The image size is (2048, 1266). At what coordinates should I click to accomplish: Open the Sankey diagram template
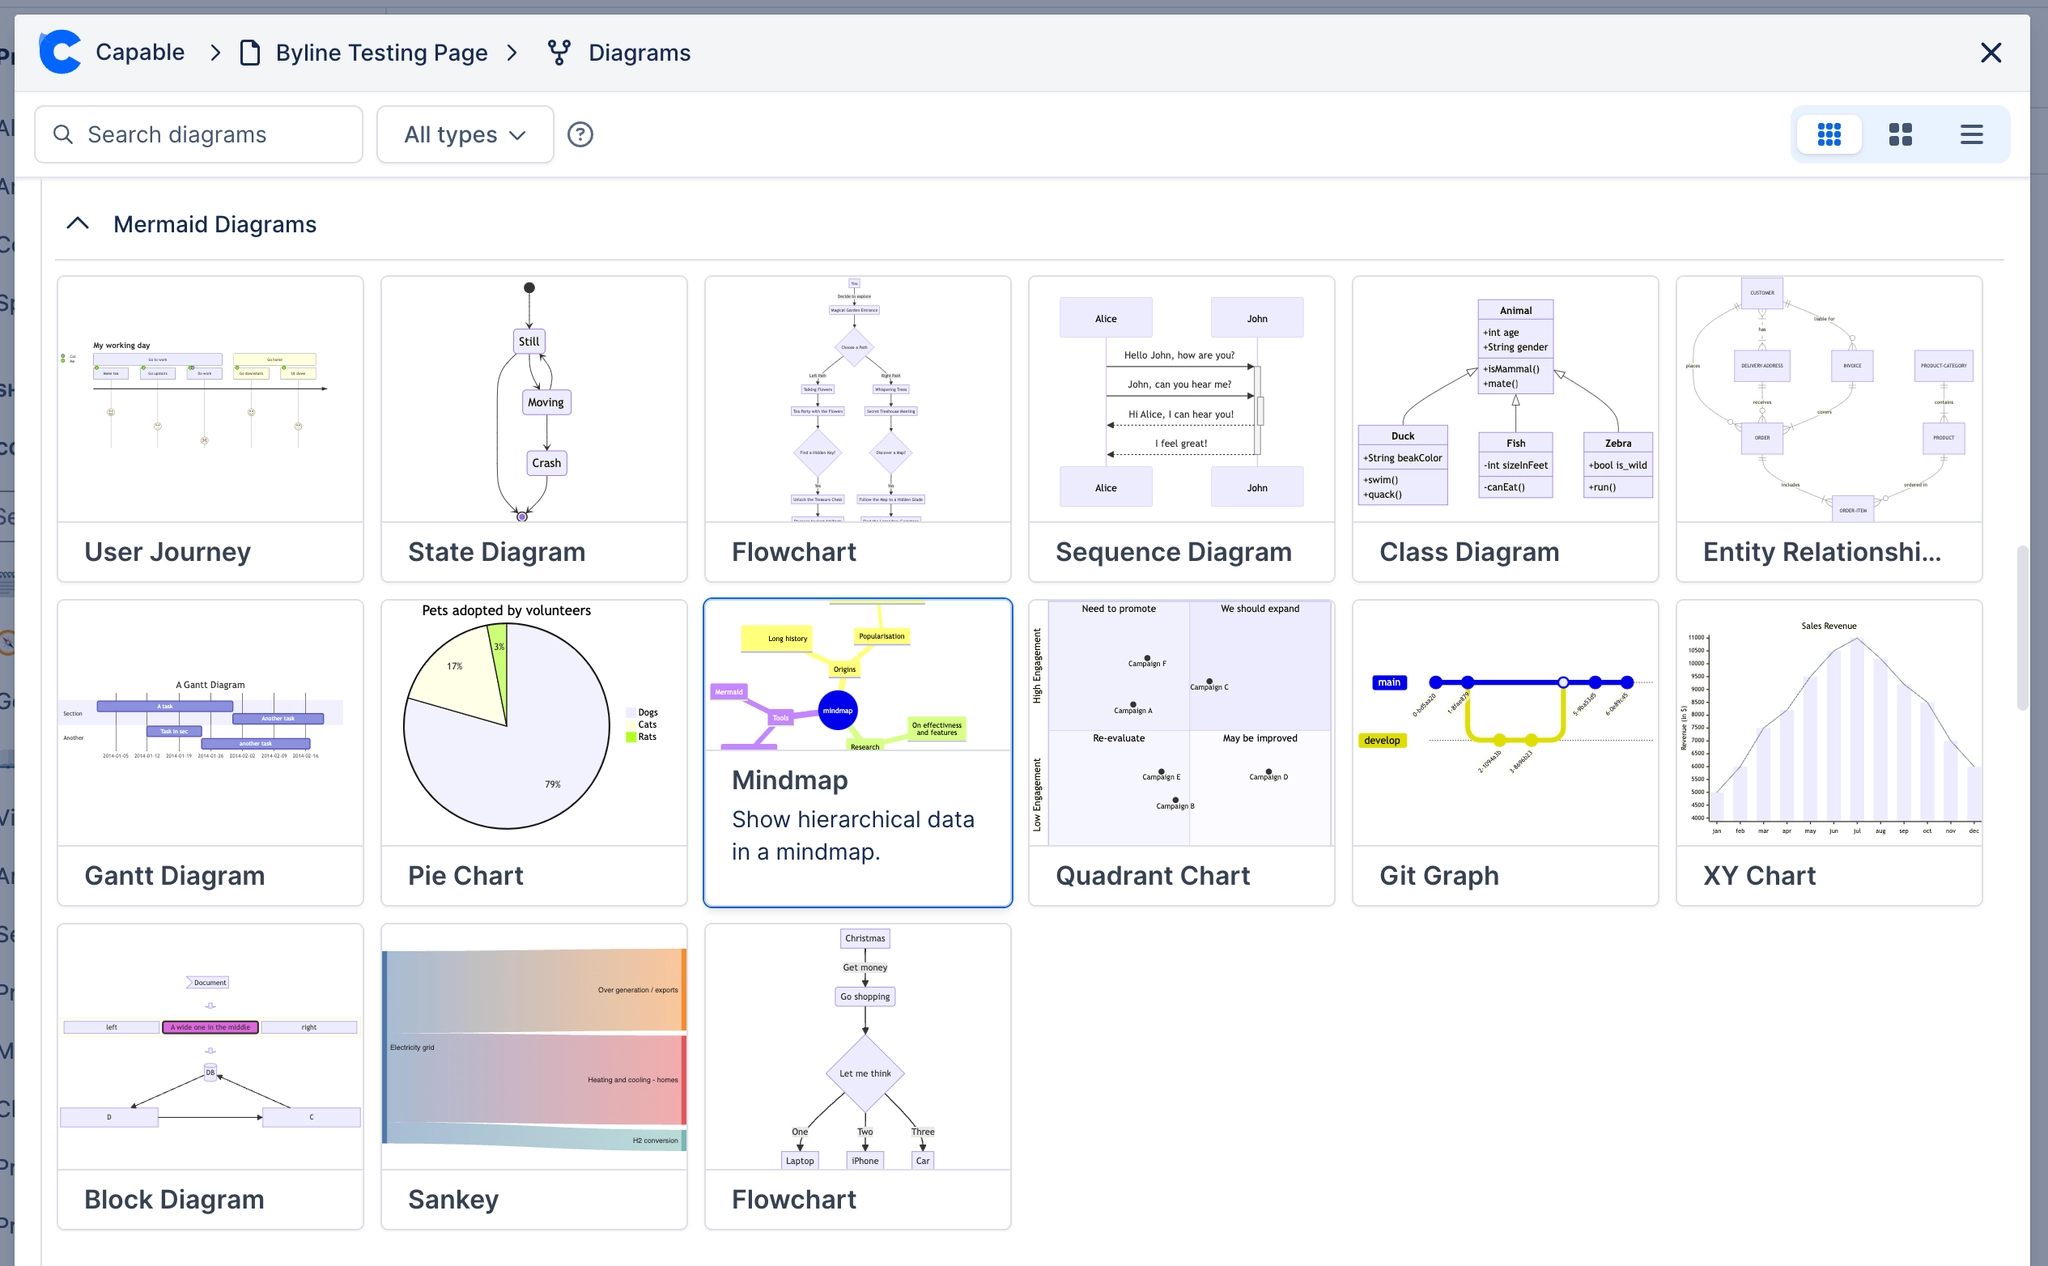click(x=533, y=1075)
